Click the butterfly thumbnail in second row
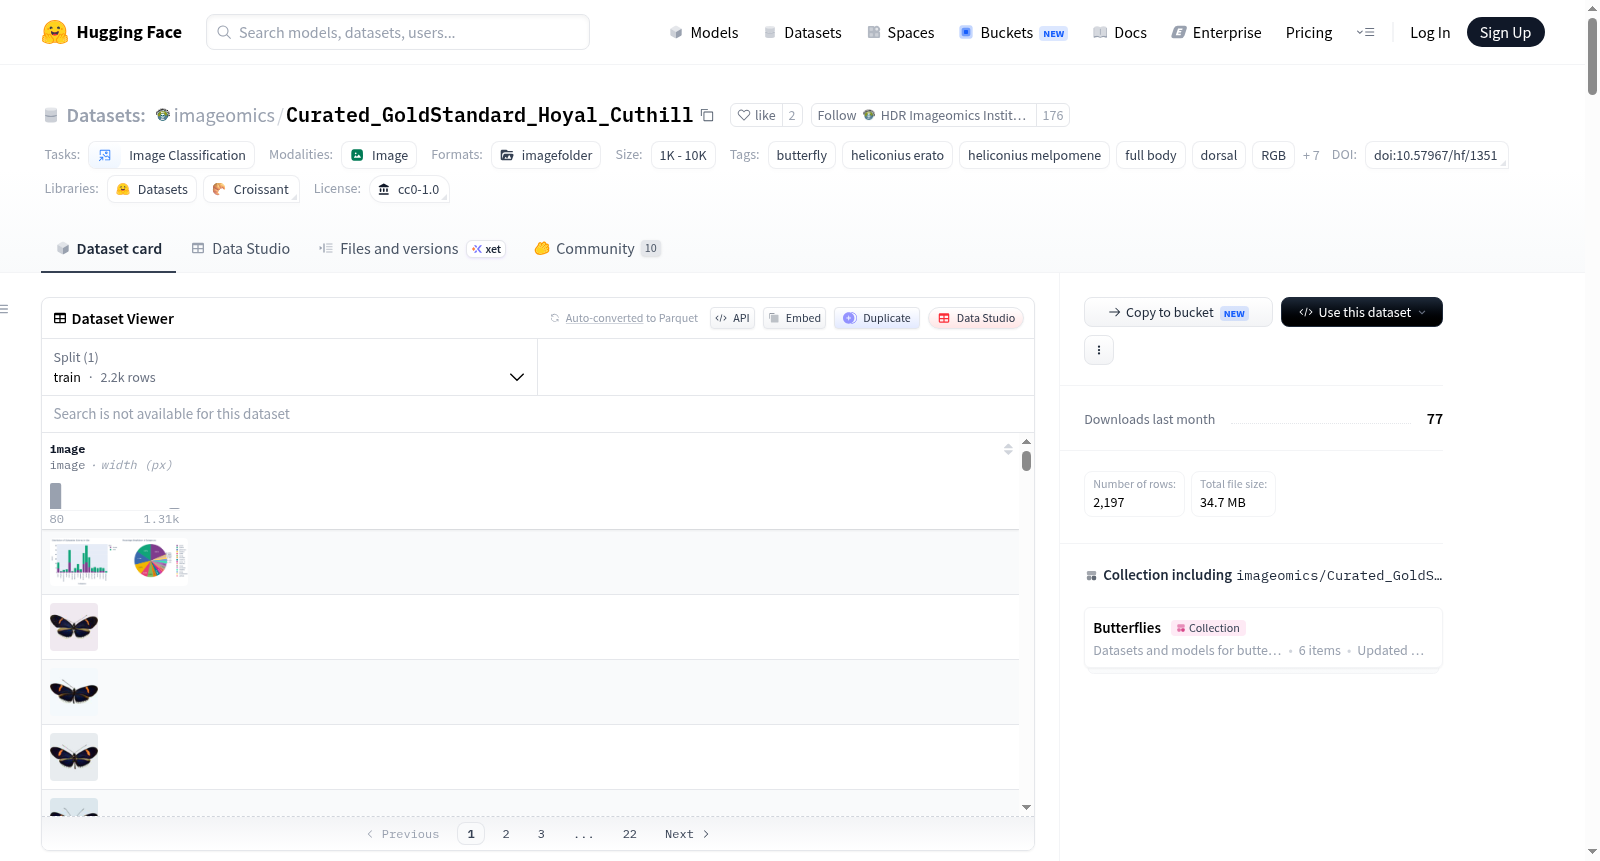The image size is (1600, 861). pyautogui.click(x=74, y=627)
